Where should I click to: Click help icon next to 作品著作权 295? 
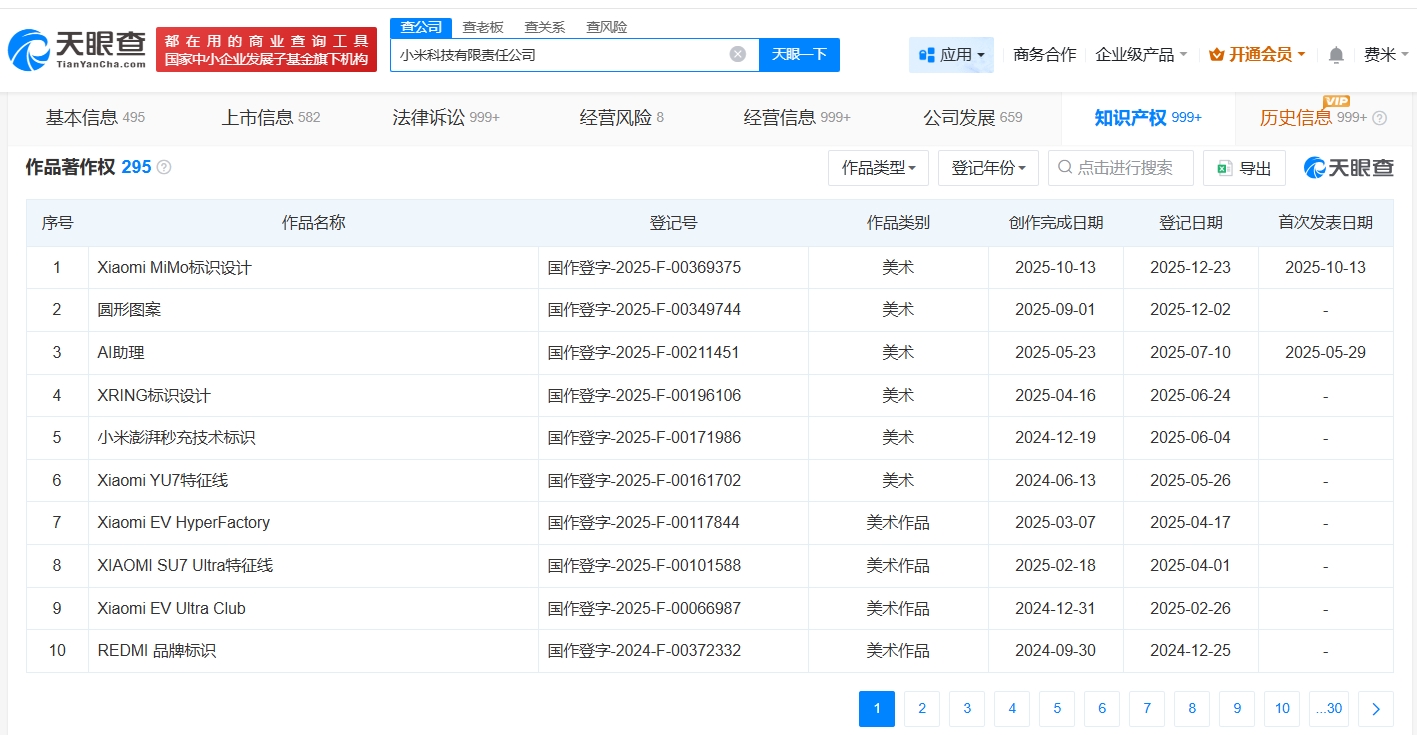[164, 167]
